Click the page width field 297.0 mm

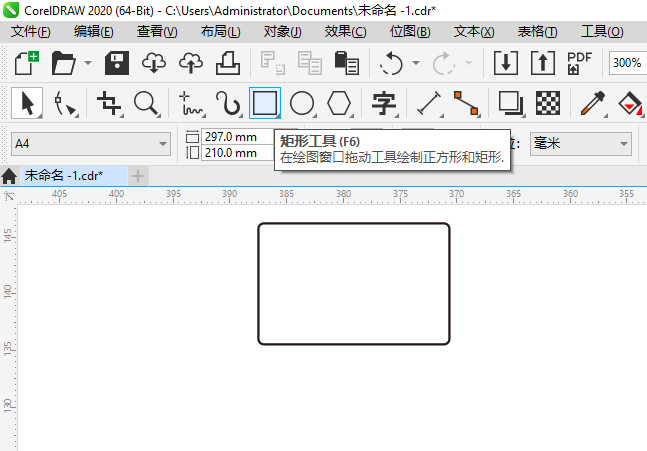[235, 136]
